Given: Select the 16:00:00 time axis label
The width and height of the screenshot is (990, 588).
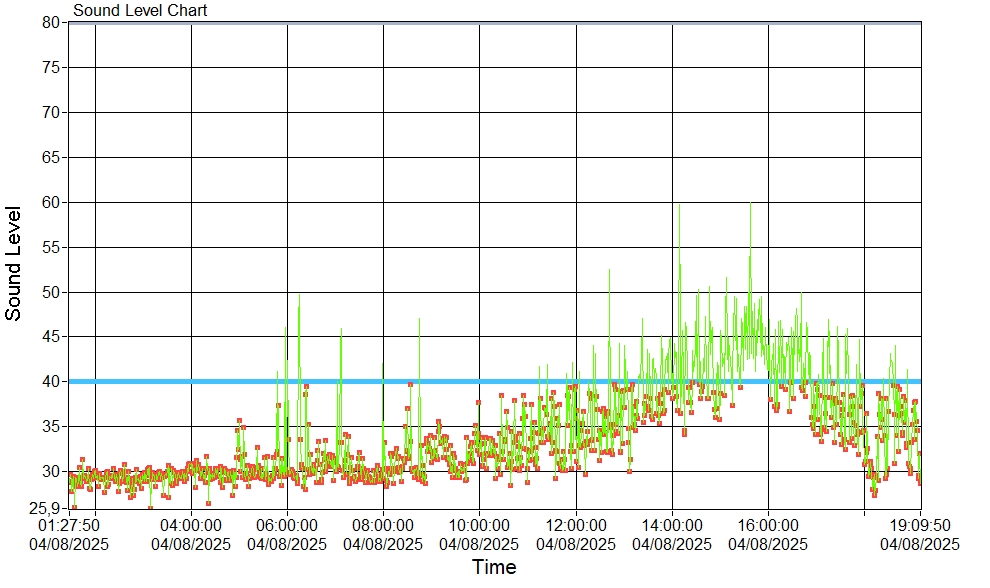Looking at the screenshot, I should pos(768,525).
